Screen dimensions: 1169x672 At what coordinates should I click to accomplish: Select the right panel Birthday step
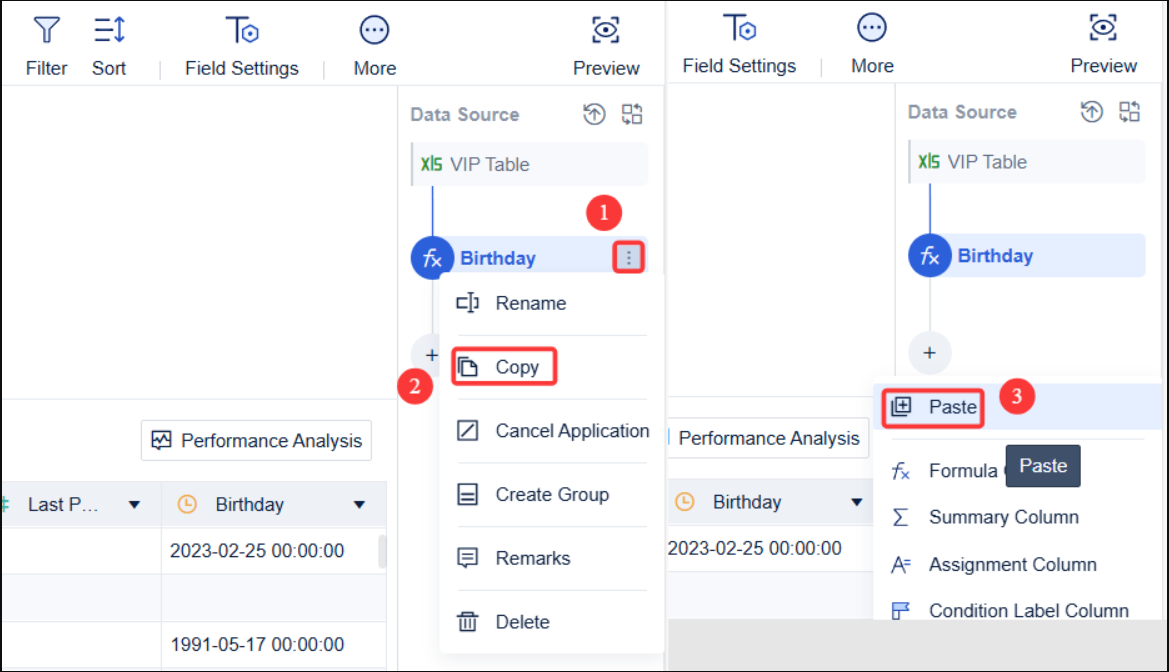point(1027,256)
